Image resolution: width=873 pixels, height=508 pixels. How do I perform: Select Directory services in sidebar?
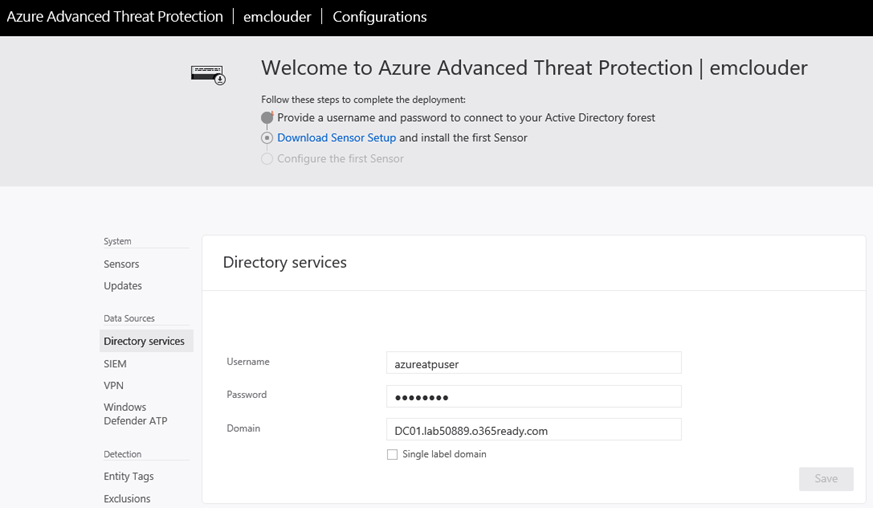[146, 341]
